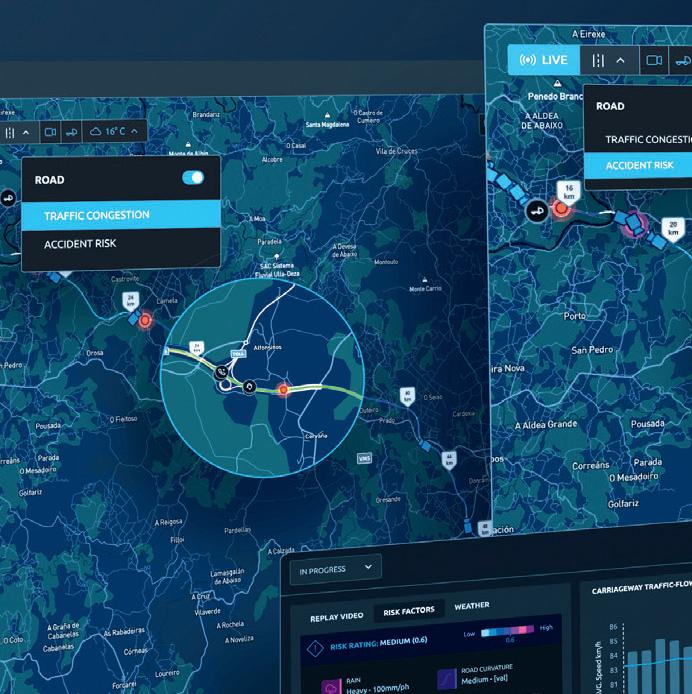
Task: Expand the weather chevron beside 16°C
Action: (135, 131)
